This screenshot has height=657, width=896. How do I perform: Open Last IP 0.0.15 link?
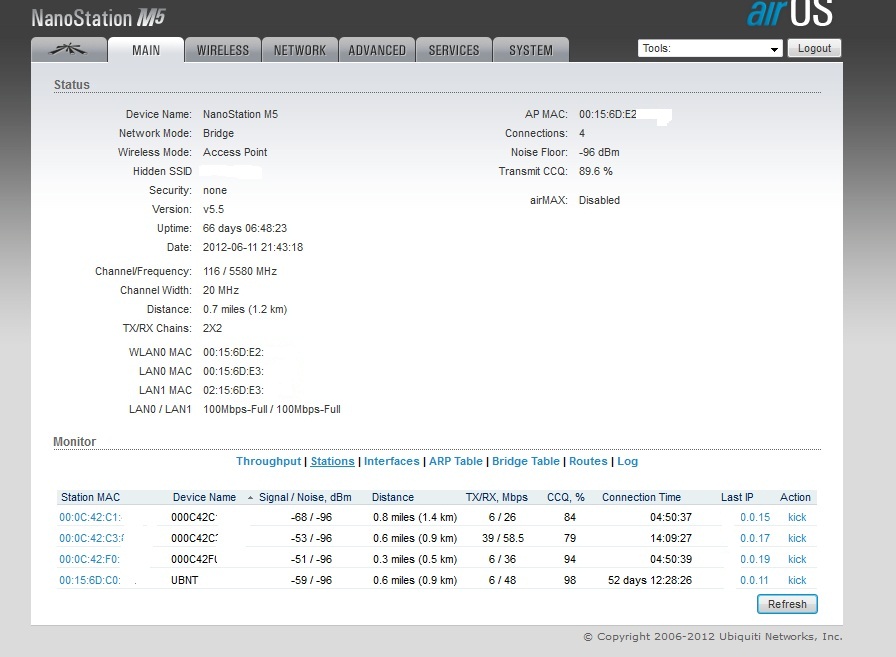click(755, 517)
